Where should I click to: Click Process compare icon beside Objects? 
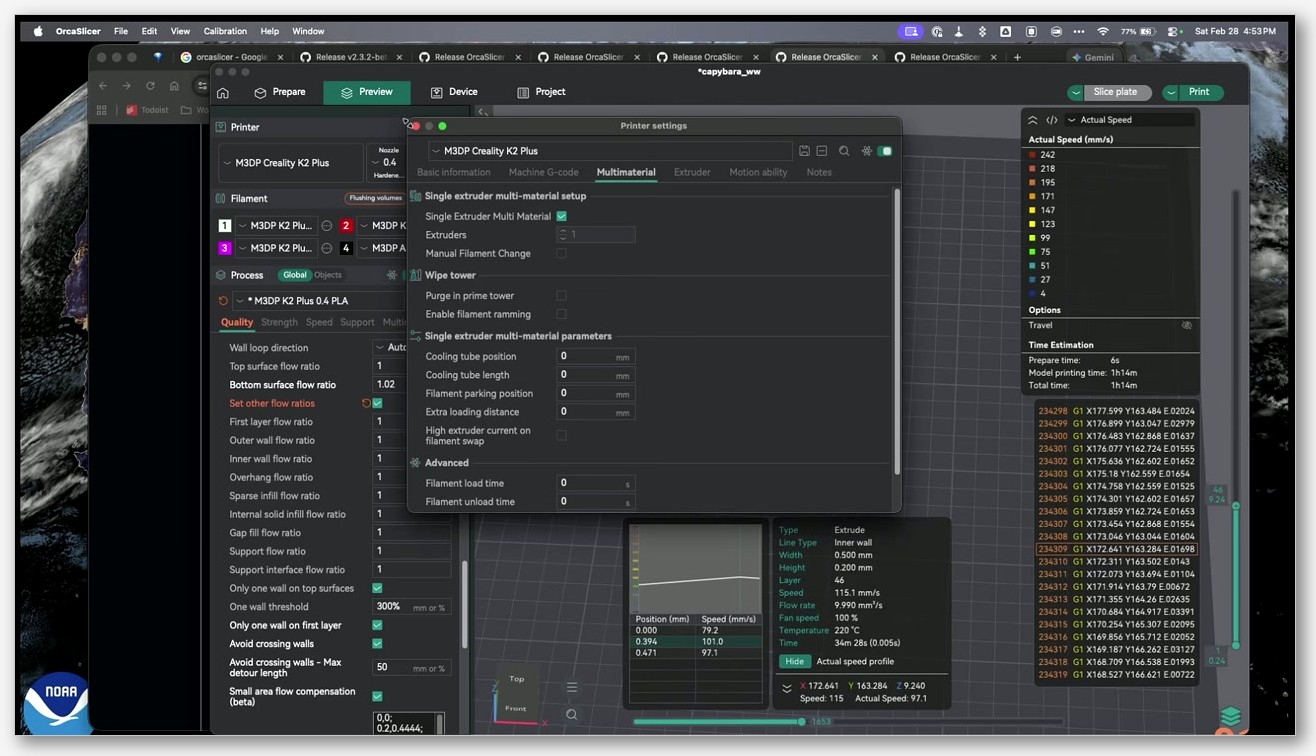(x=392, y=275)
